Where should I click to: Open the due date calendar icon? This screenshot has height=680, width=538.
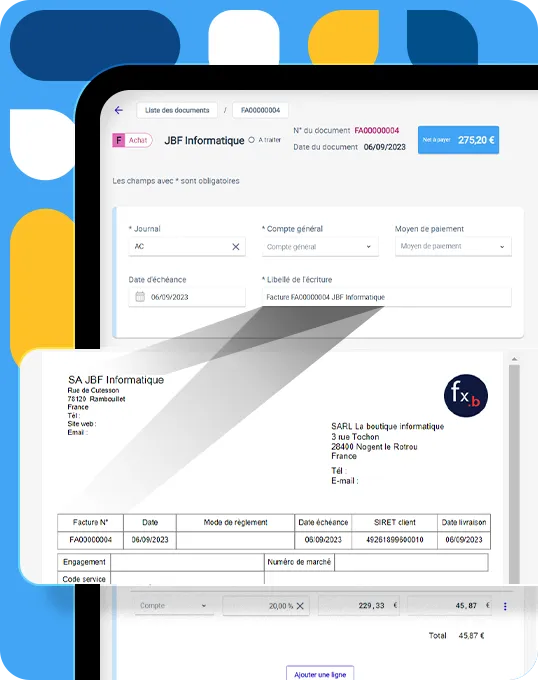pos(140,297)
